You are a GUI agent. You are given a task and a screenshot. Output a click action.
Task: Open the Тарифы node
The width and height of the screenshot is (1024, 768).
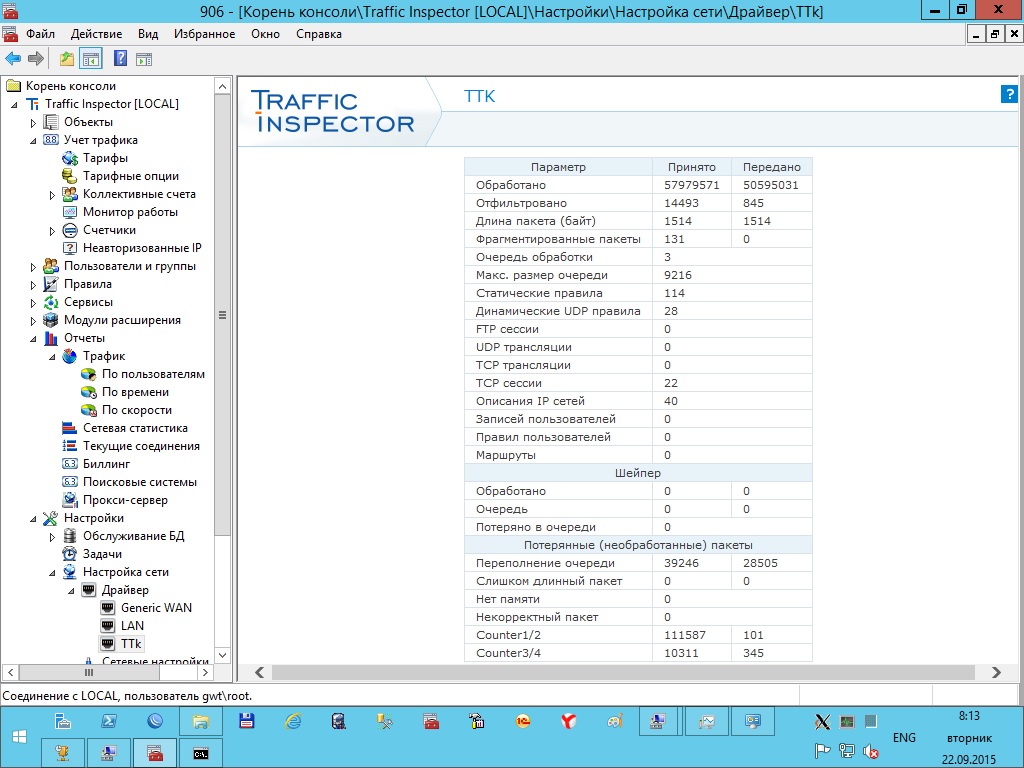pos(104,158)
